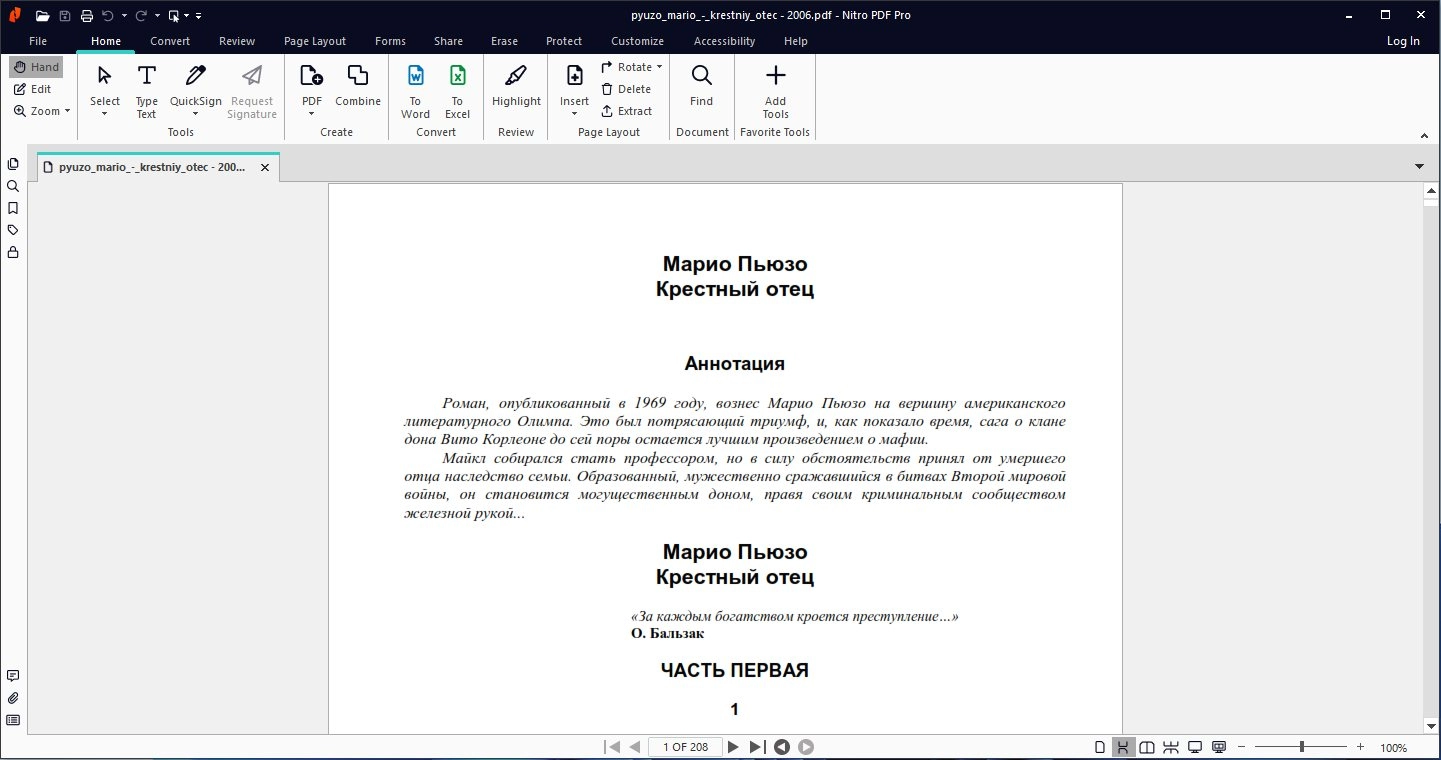
Task: Start slideshow mode from status bar
Action: [x=1218, y=747]
